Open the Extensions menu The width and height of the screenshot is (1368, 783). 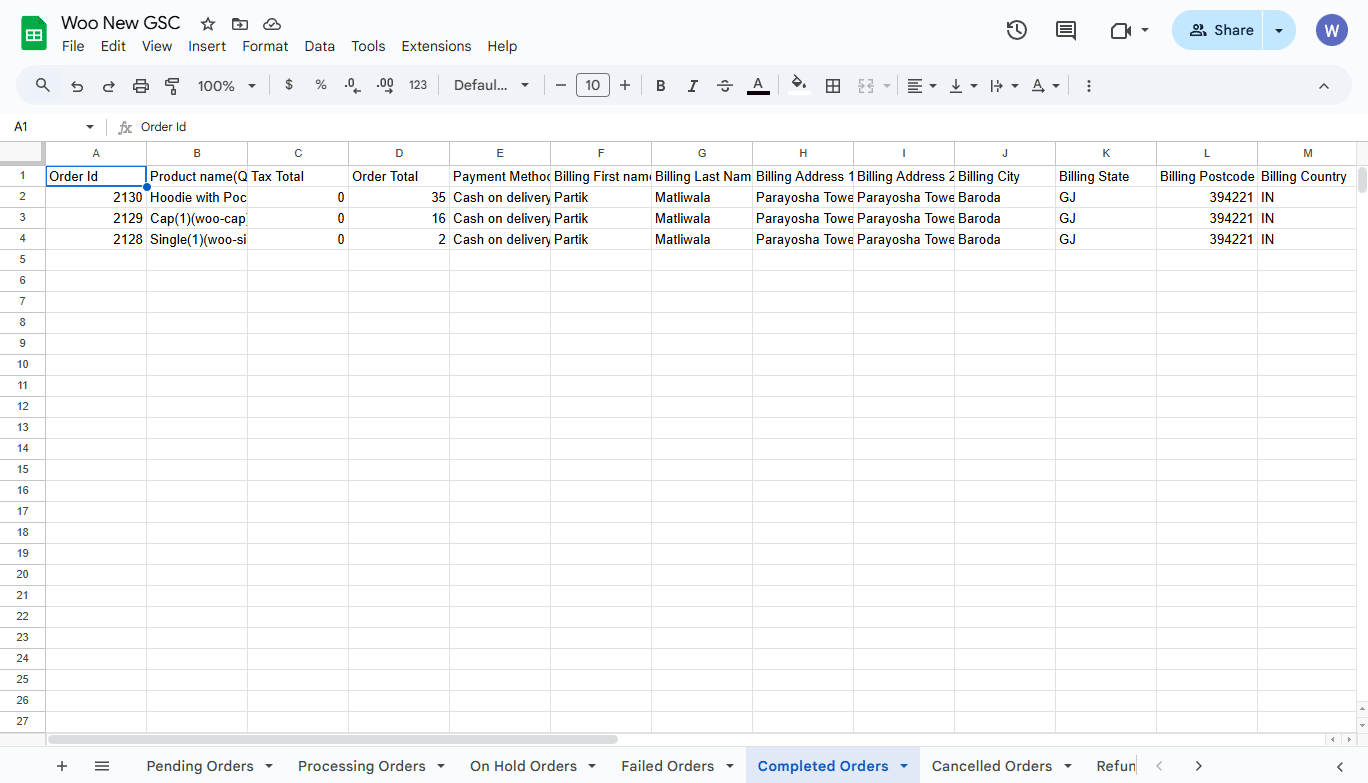(436, 46)
